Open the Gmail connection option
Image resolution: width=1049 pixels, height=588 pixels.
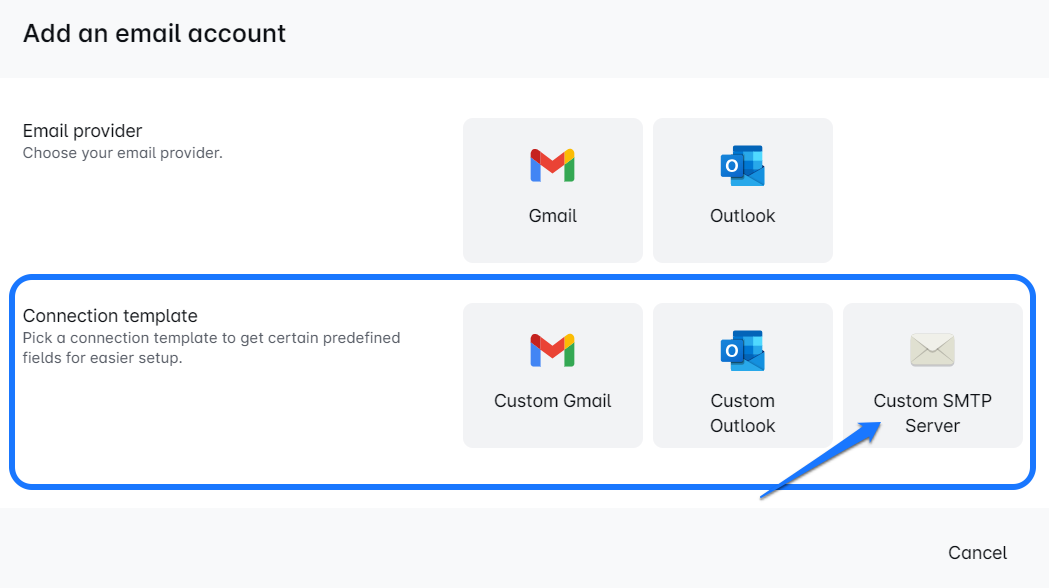(x=552, y=190)
